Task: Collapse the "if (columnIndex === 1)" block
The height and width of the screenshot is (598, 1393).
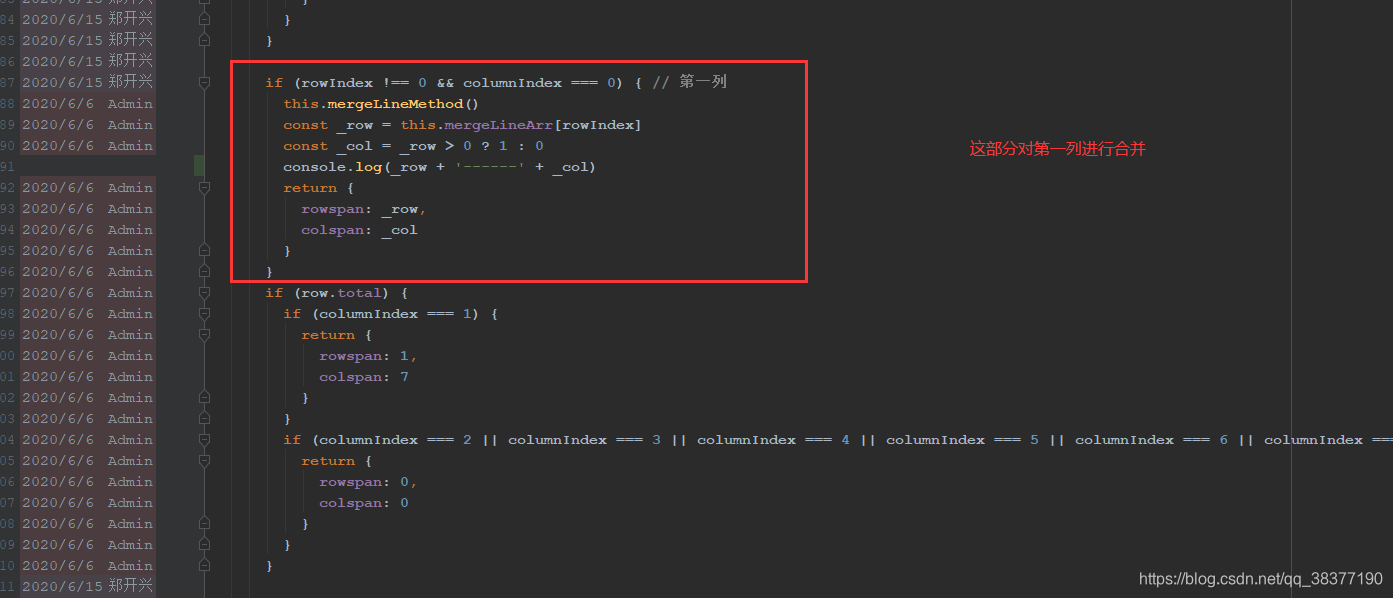Action: [x=205, y=313]
